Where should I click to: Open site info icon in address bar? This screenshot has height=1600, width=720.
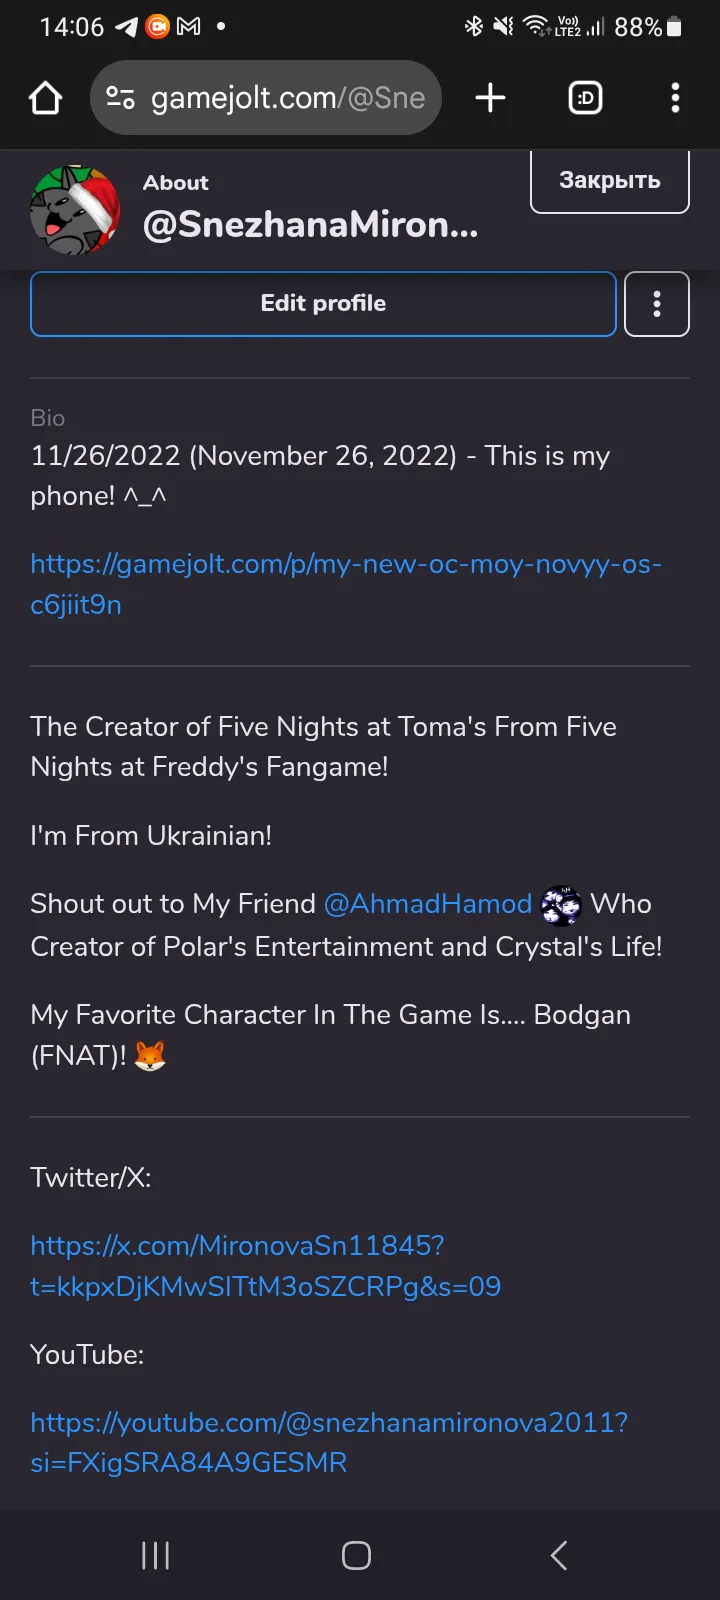click(x=120, y=98)
